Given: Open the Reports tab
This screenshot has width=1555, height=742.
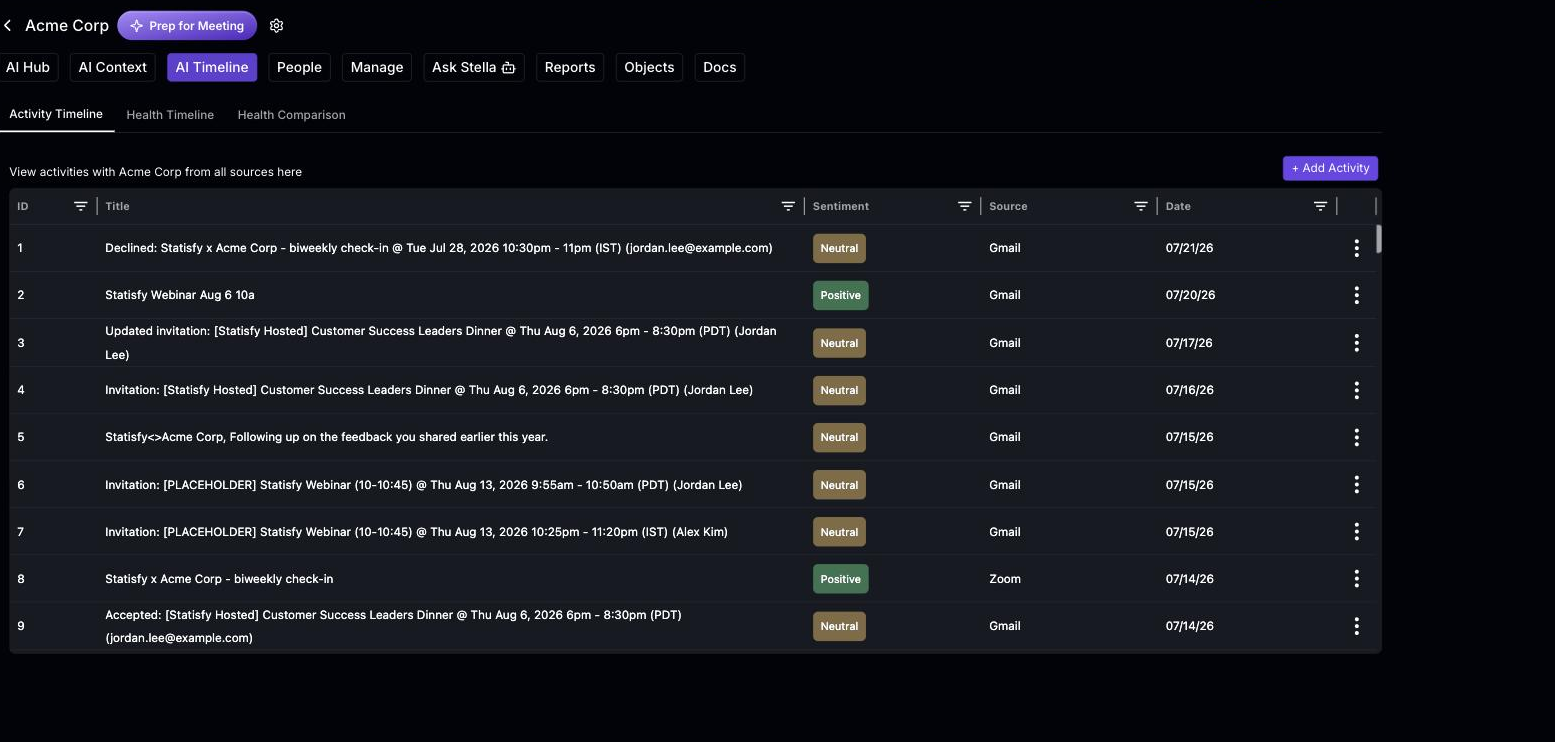Looking at the screenshot, I should coord(570,67).
